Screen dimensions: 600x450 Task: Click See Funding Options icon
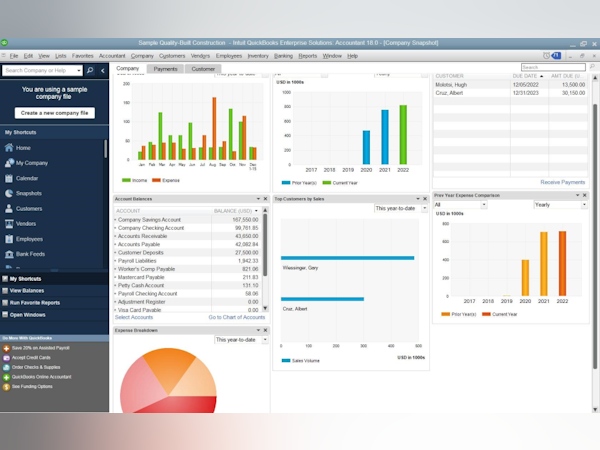6,387
